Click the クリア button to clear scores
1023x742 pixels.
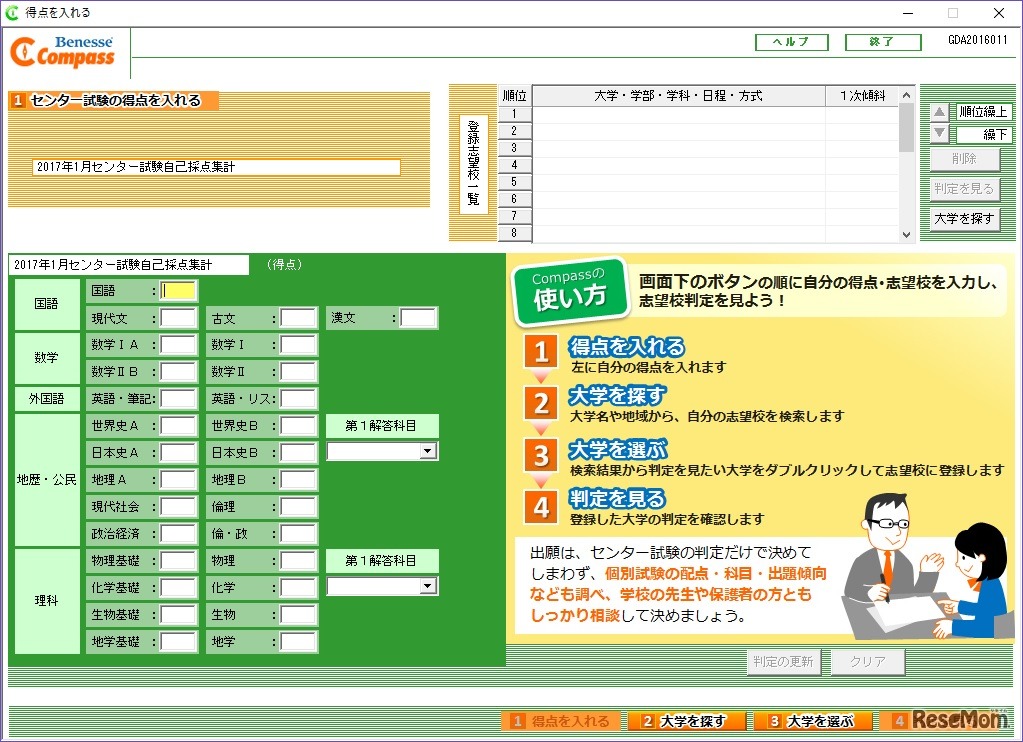[866, 661]
